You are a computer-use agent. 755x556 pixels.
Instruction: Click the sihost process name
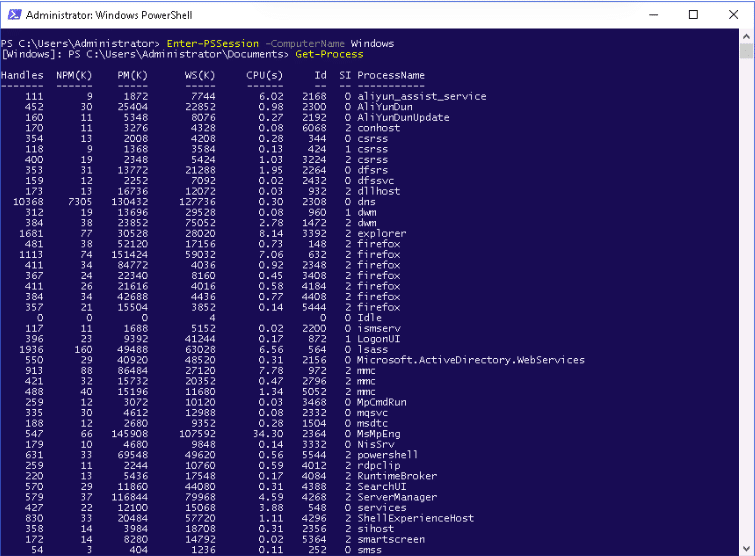click(x=376, y=529)
